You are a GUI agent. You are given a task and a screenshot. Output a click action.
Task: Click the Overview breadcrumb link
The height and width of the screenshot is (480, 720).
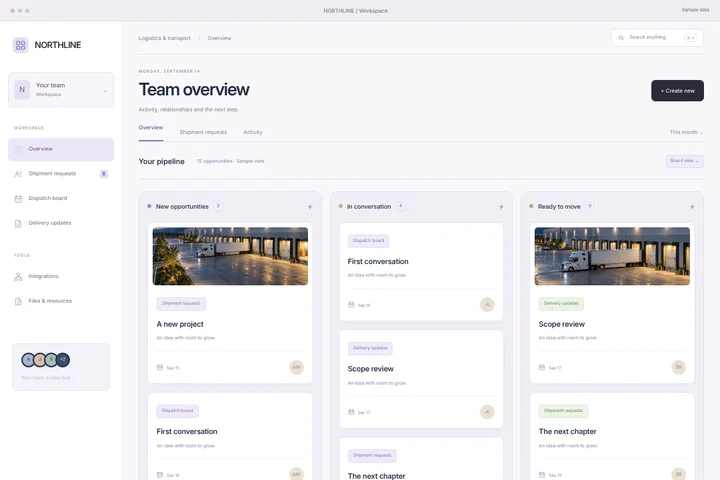[x=219, y=38]
